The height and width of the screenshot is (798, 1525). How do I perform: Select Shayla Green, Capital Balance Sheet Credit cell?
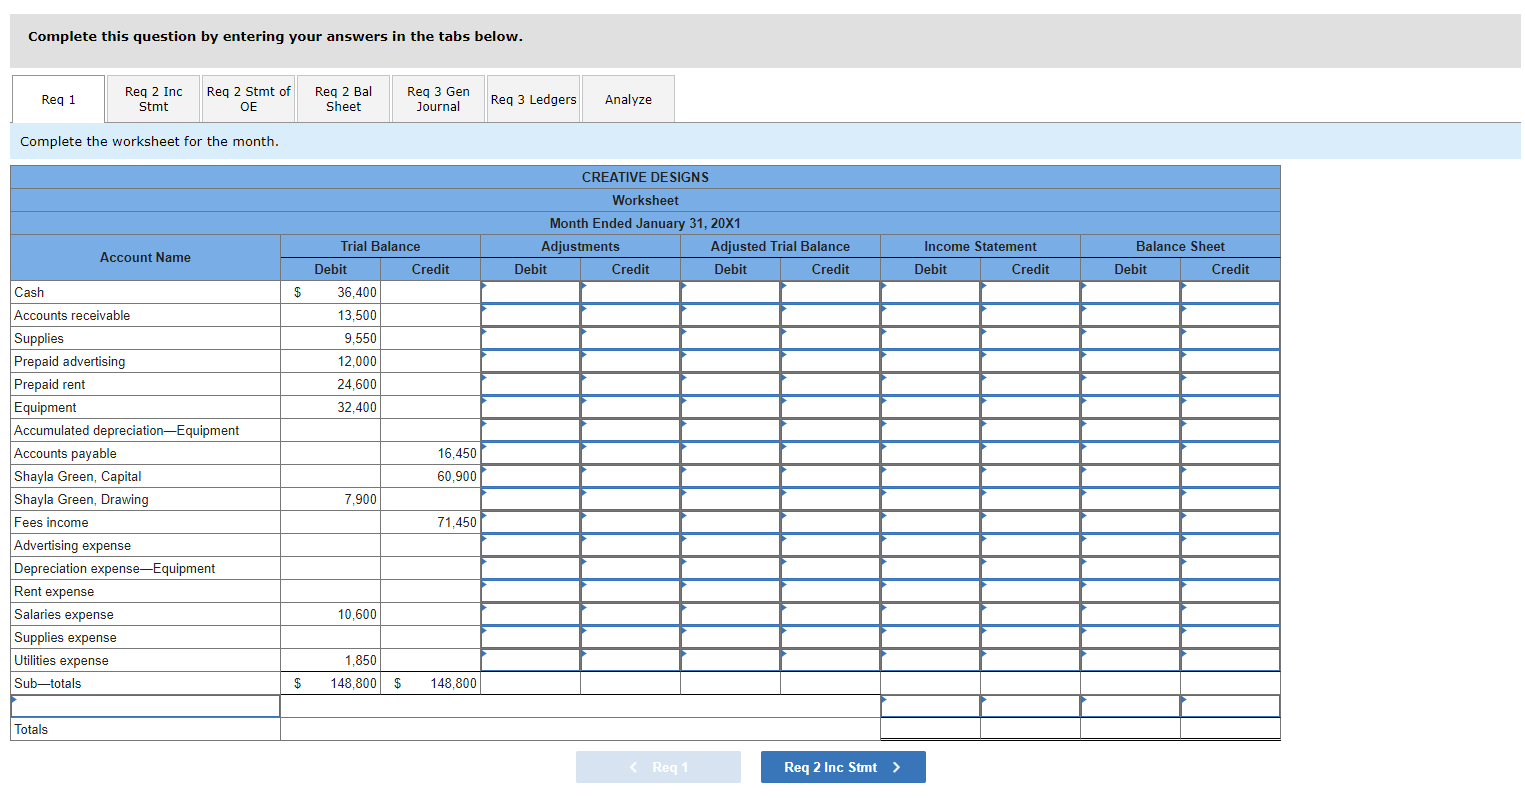(x=1230, y=476)
